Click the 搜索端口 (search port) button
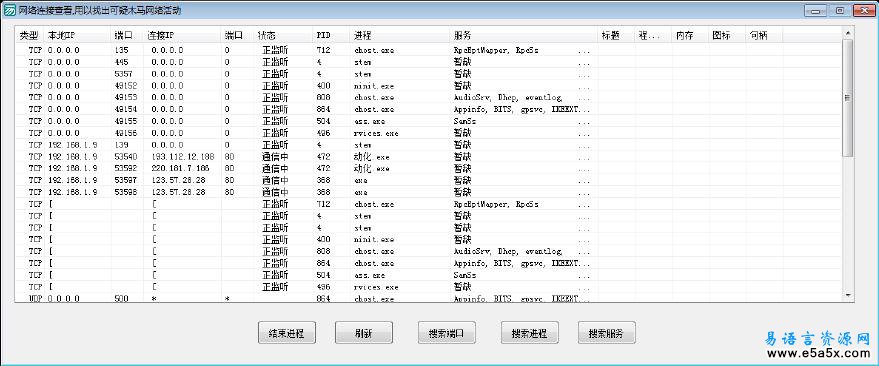 447,333
